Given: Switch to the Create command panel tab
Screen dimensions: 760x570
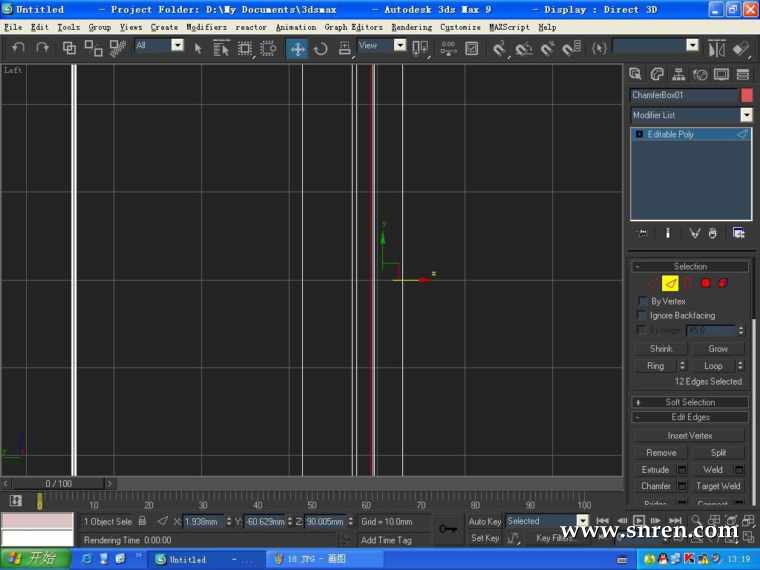Looking at the screenshot, I should pyautogui.click(x=635, y=74).
